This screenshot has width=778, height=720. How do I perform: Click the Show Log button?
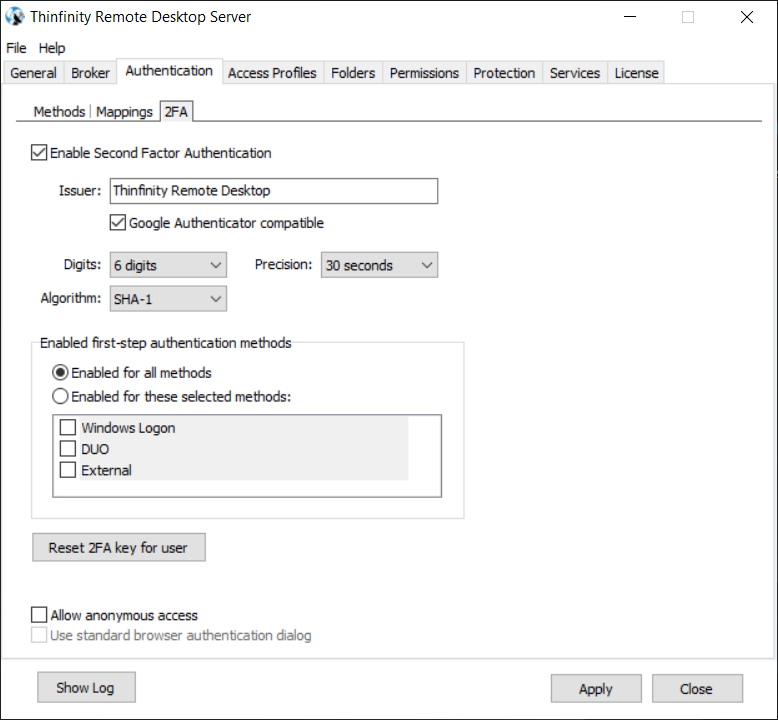coord(86,687)
